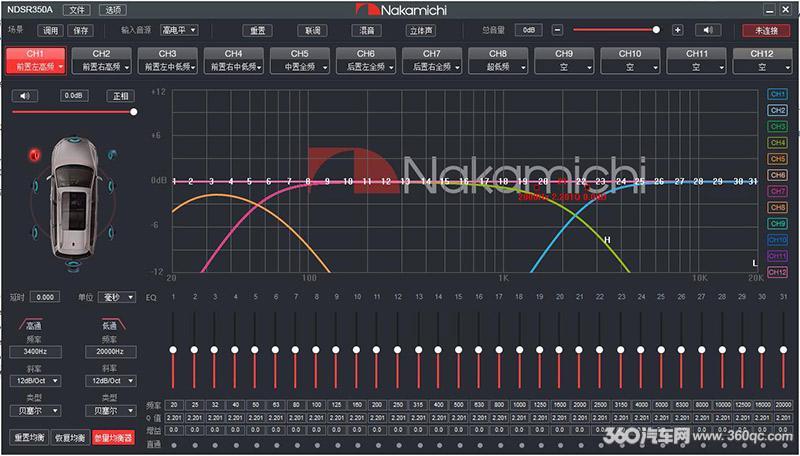Click high-pass frequency field 3400Hz

coord(36,351)
